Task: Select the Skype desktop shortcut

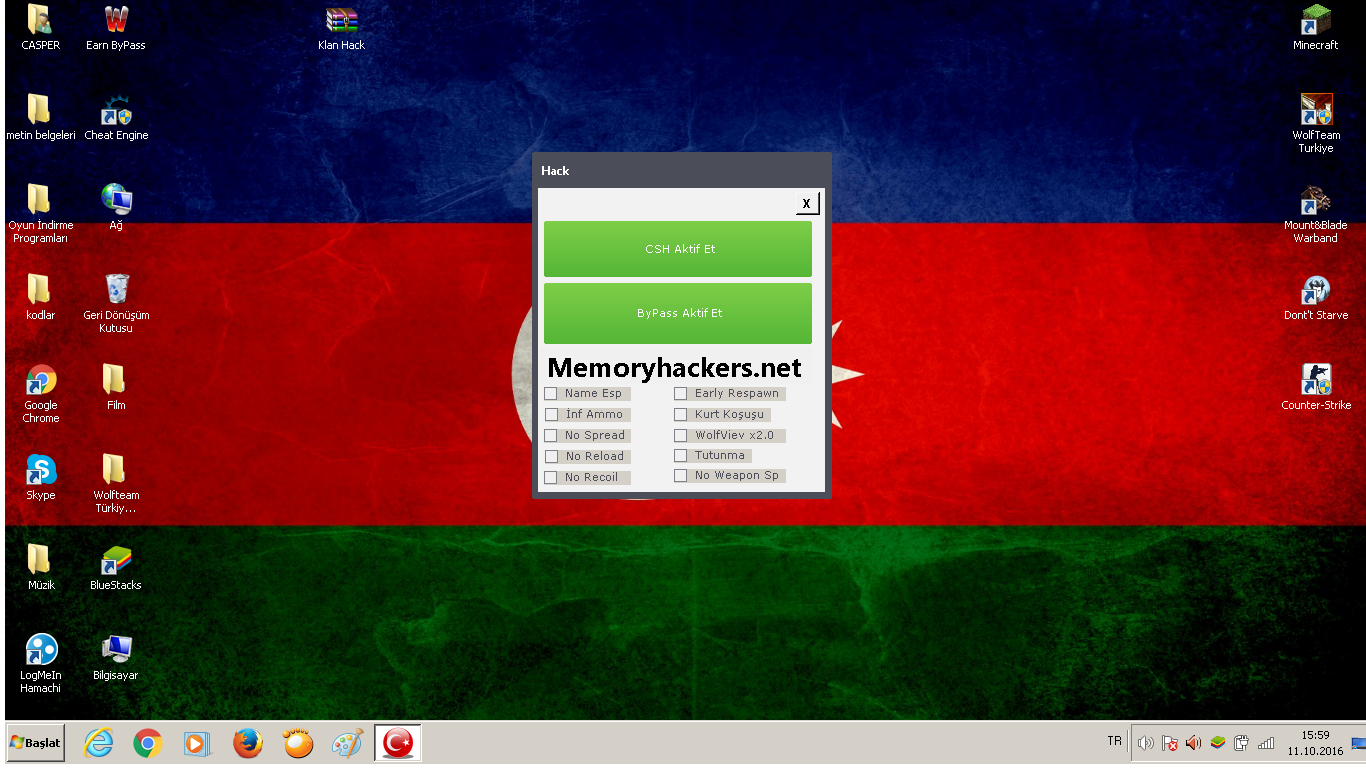Action: coord(40,477)
